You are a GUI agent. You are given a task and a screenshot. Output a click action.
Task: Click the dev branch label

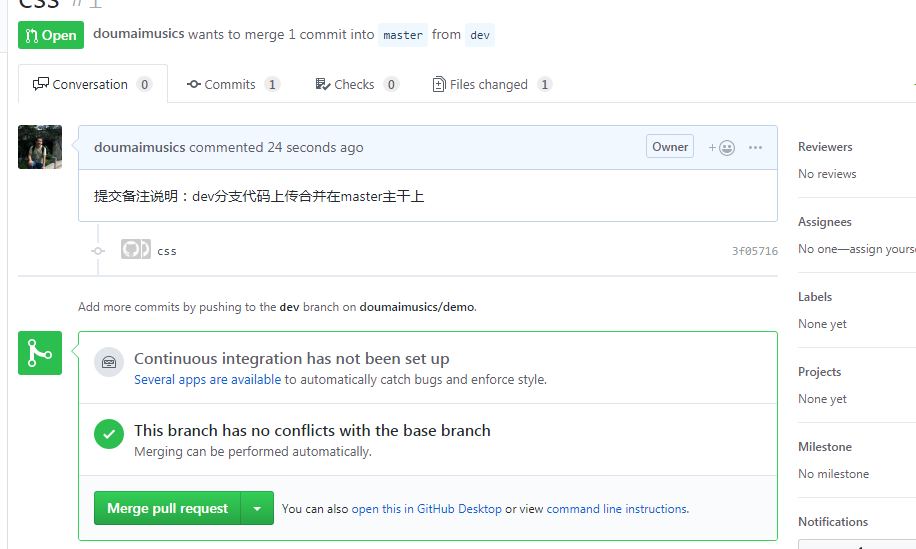pyautogui.click(x=480, y=35)
